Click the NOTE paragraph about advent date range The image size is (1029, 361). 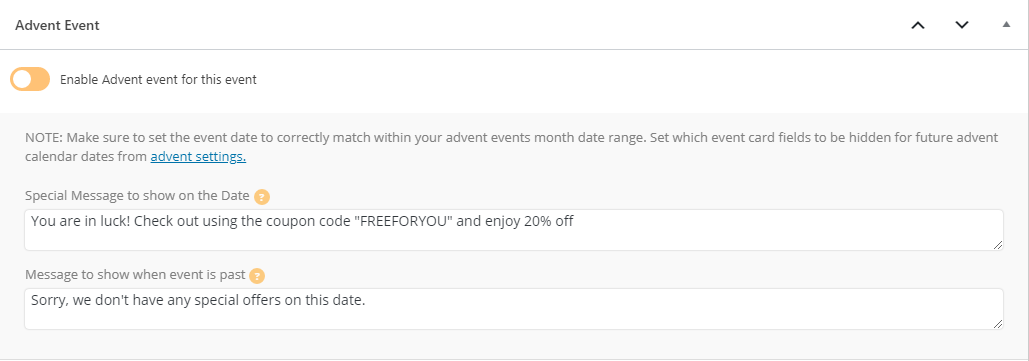(x=512, y=148)
